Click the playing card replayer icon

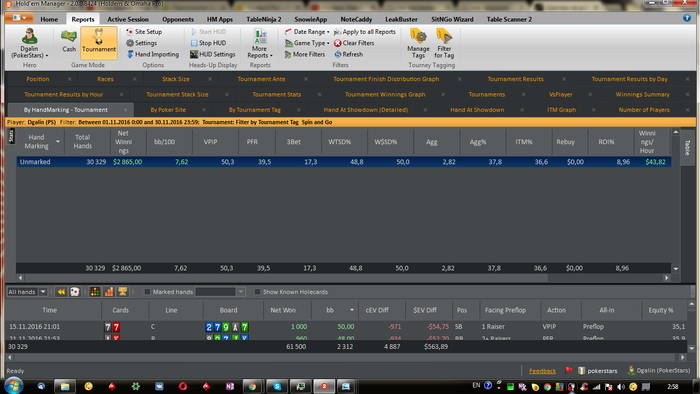coord(75,292)
